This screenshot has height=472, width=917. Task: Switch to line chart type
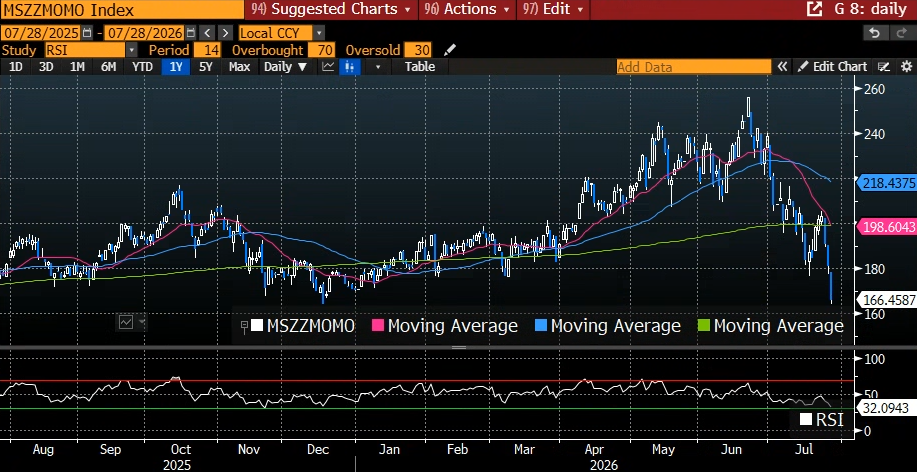[329, 67]
